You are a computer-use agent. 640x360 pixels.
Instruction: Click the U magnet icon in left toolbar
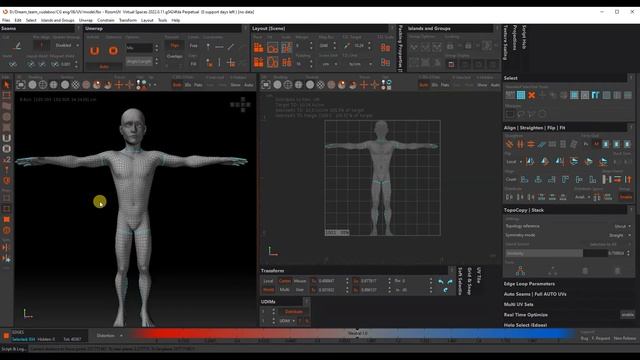[6, 138]
